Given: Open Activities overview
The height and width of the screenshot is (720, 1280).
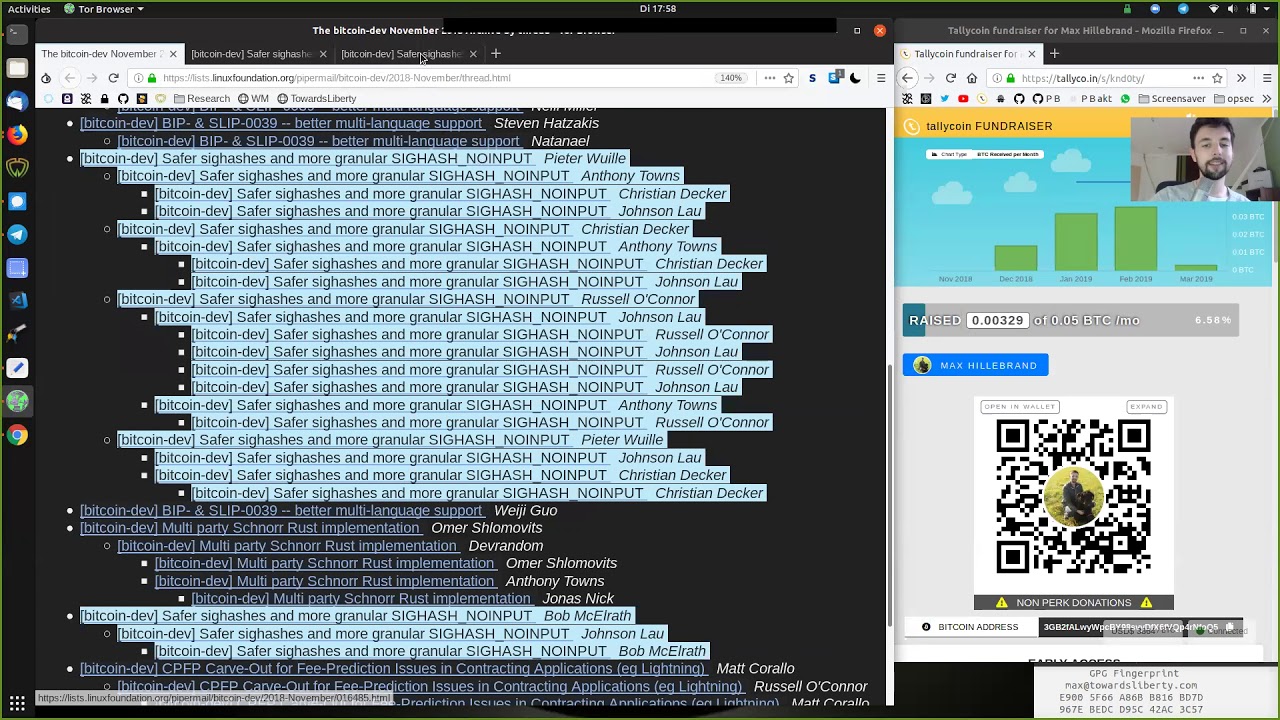Looking at the screenshot, I should click(29, 9).
